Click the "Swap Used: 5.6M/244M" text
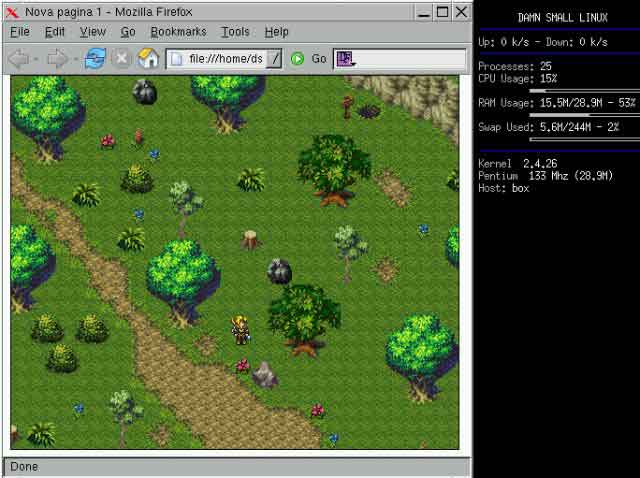This screenshot has width=640, height=478. pos(549,127)
